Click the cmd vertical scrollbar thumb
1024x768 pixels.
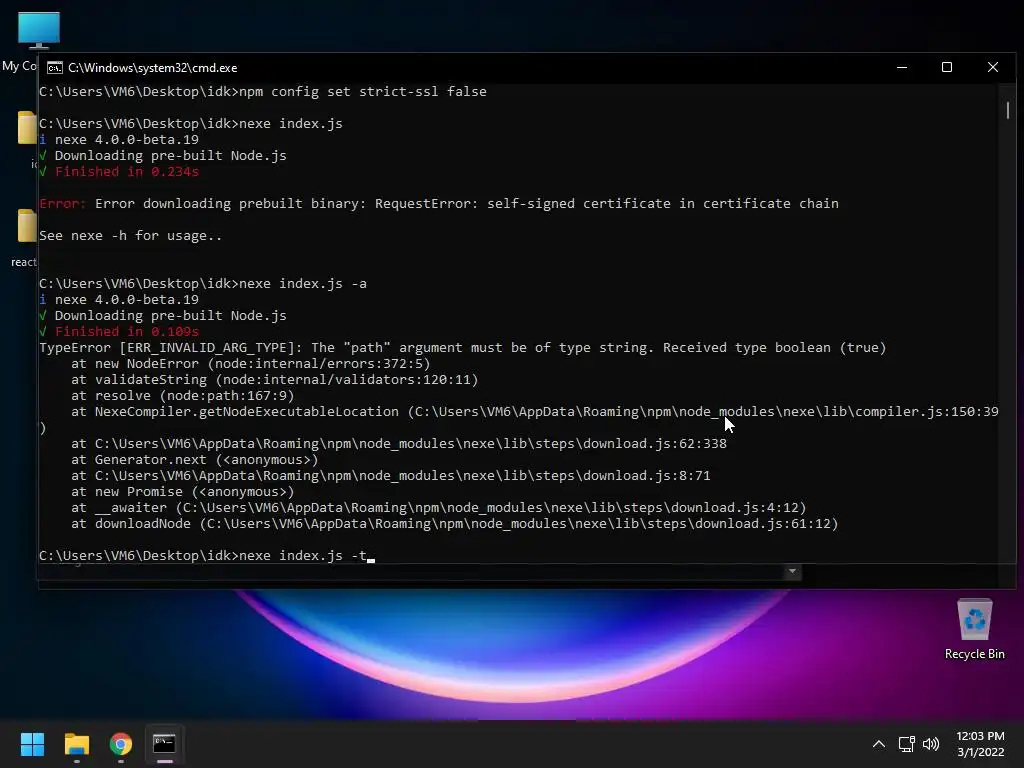click(x=1008, y=110)
